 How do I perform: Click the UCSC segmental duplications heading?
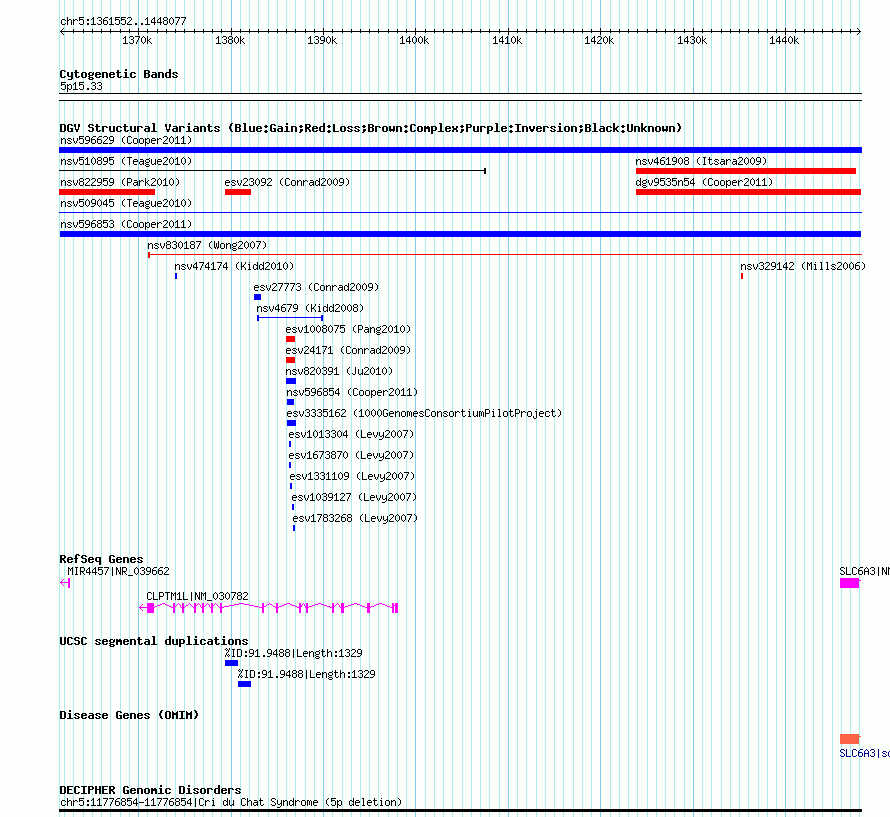(154, 641)
